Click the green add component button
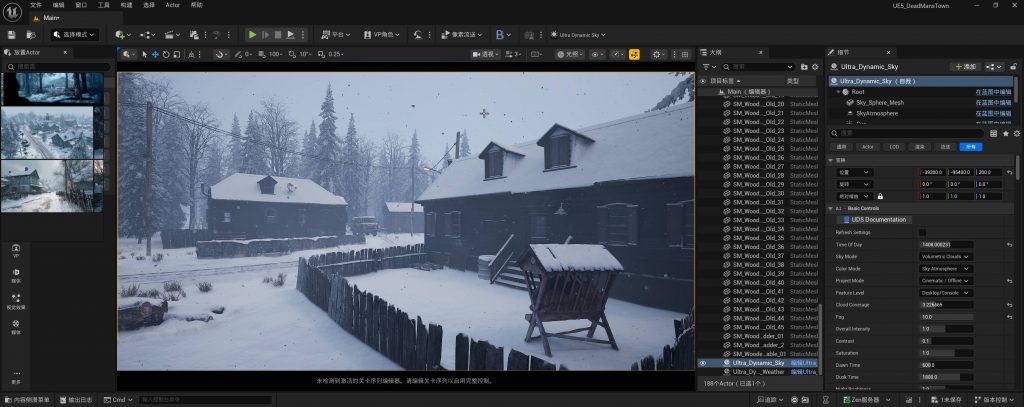Screen dimensions: 1024x407 point(963,66)
